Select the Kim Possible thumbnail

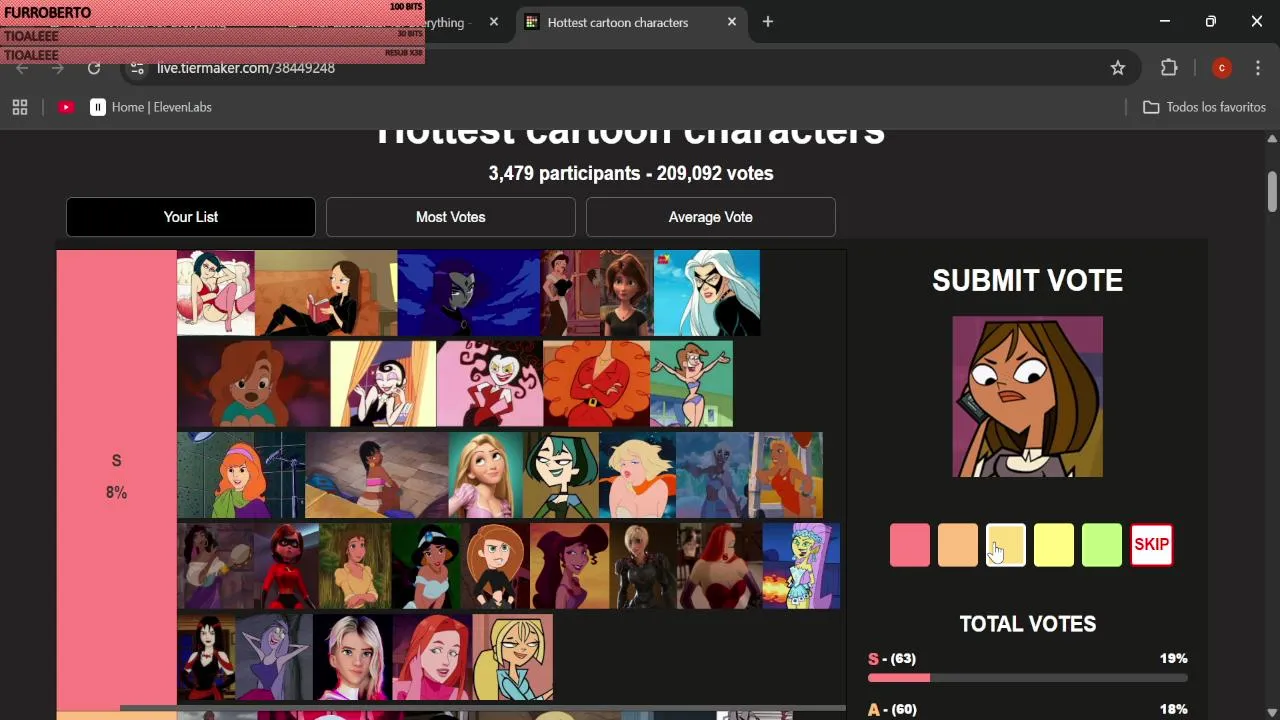(x=495, y=566)
